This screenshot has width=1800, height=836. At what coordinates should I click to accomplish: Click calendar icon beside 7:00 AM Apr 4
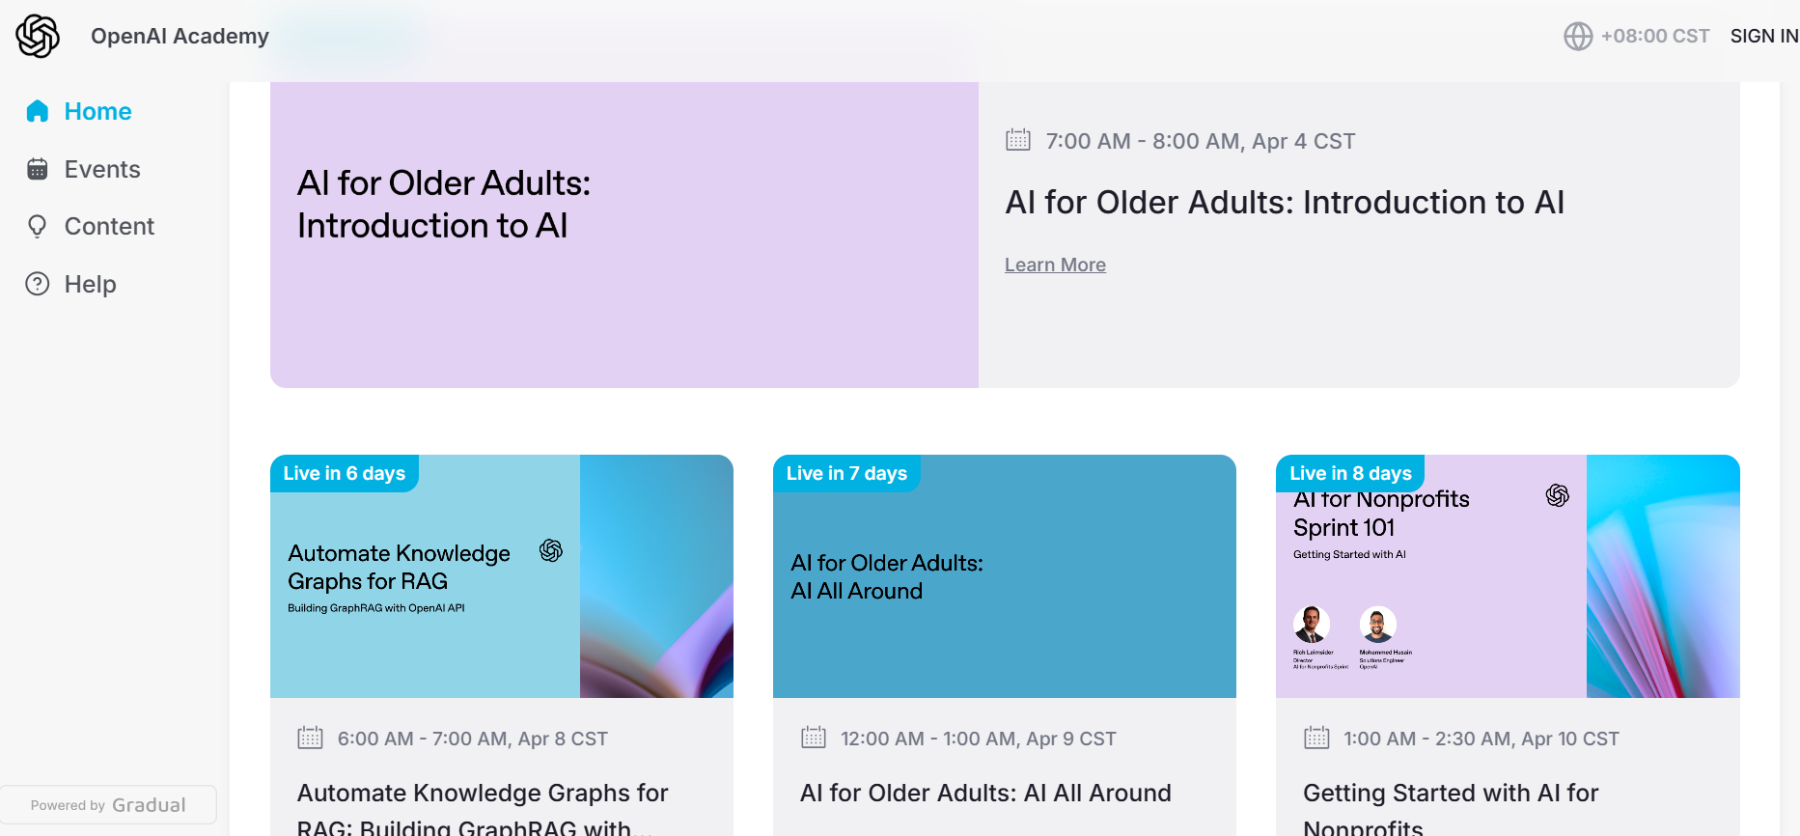[x=1018, y=140]
